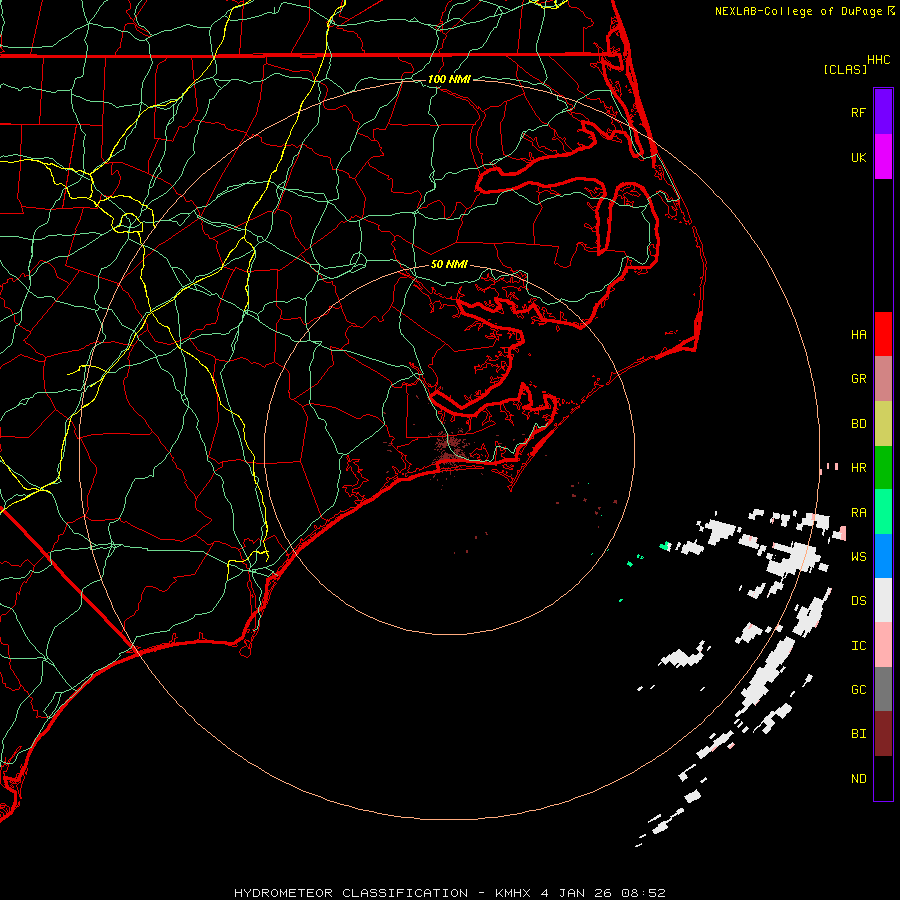Click the WS blue legend swatch
Screen dimensions: 900x900
click(883, 556)
